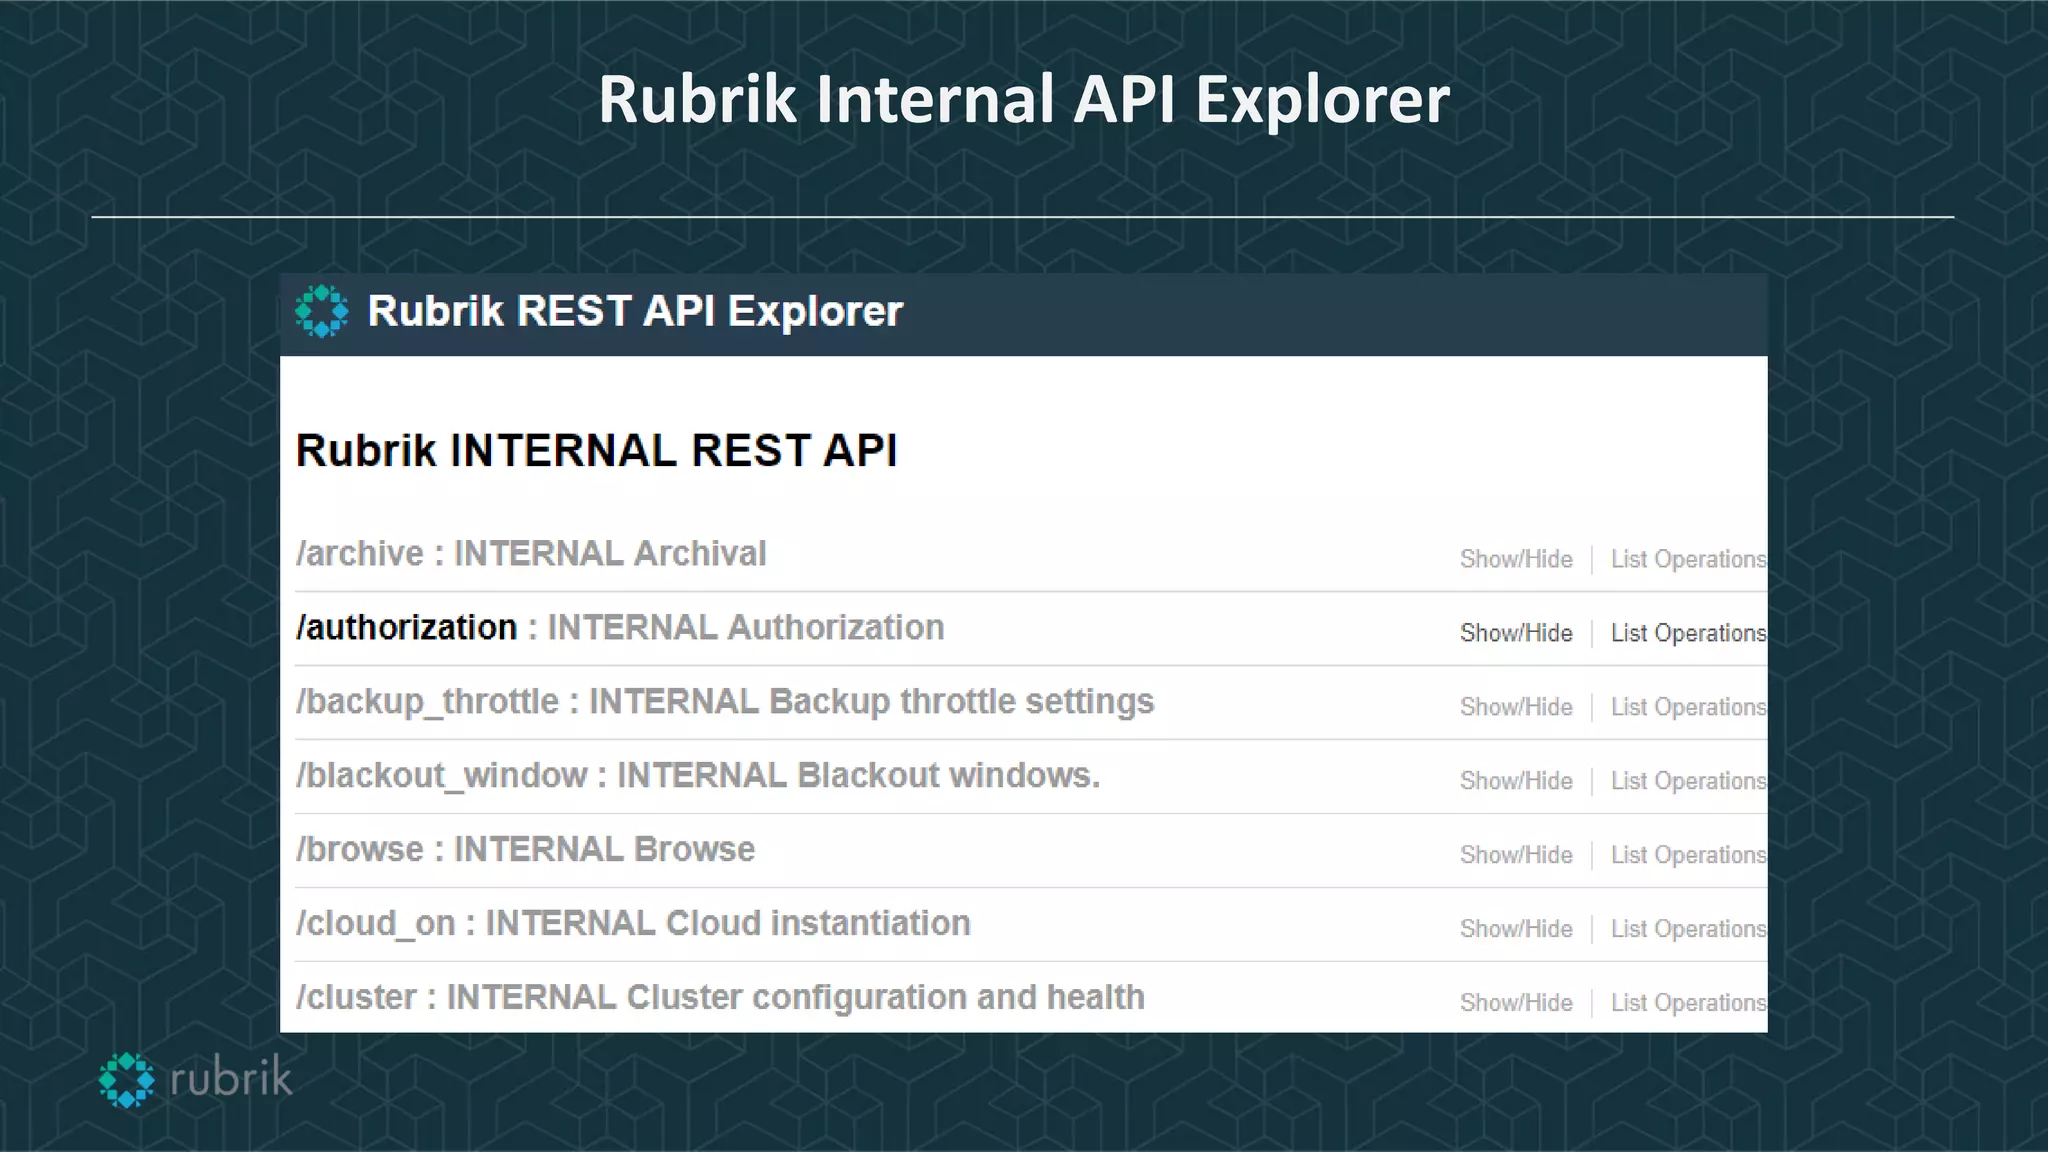Click the Rubrik logo in Explorer header

[321, 311]
